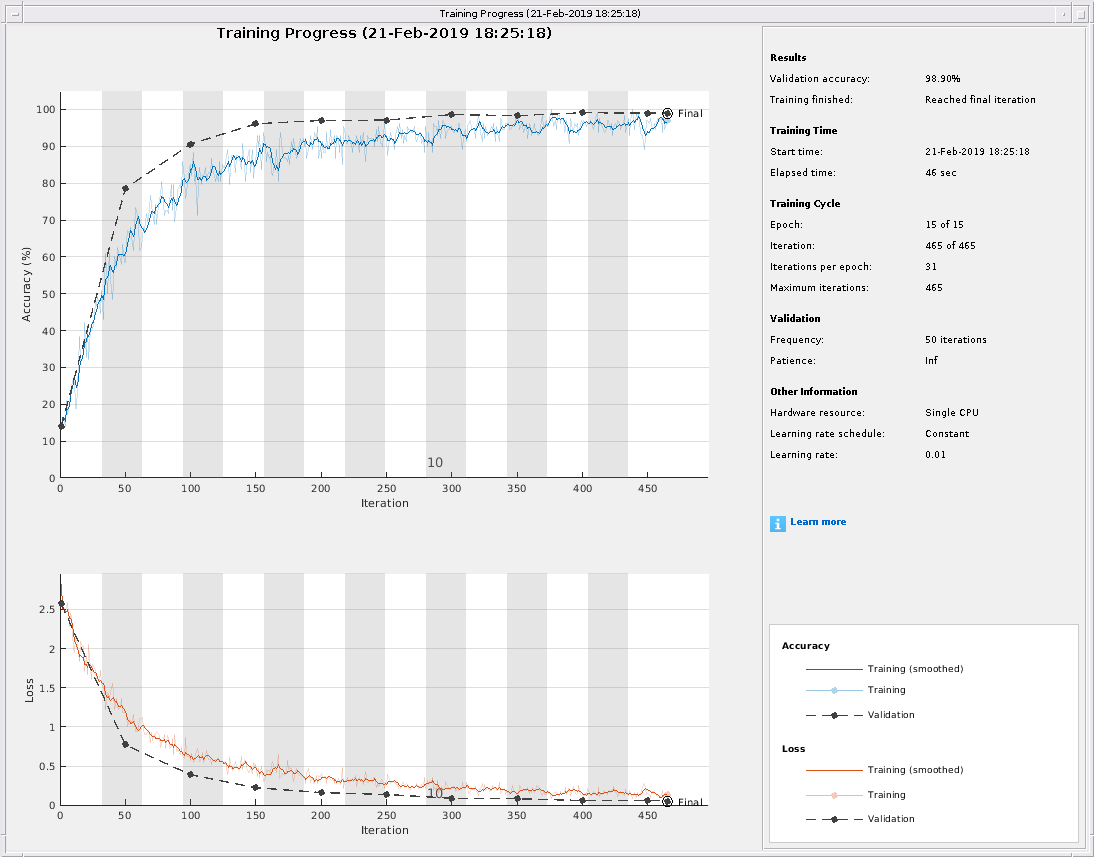
Task: Select loss validation marker at iteration 50
Action: (125, 744)
